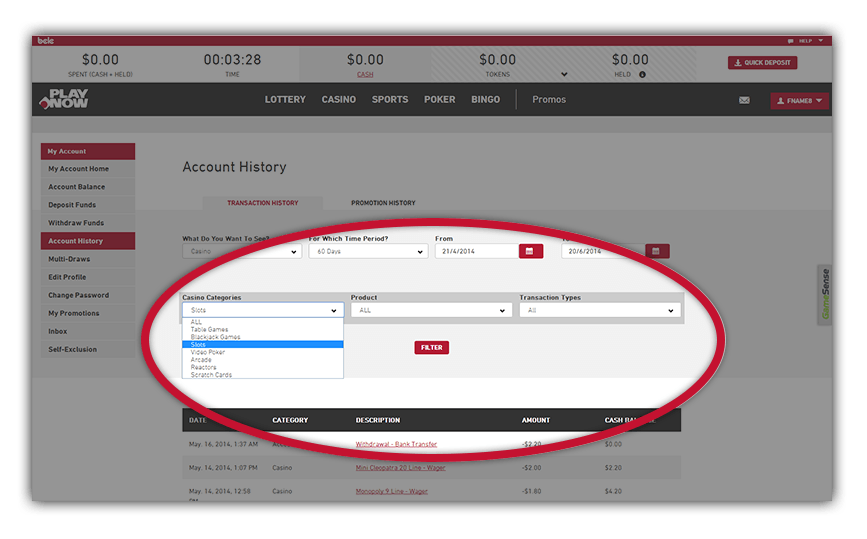Go to Poker section

point(440,100)
